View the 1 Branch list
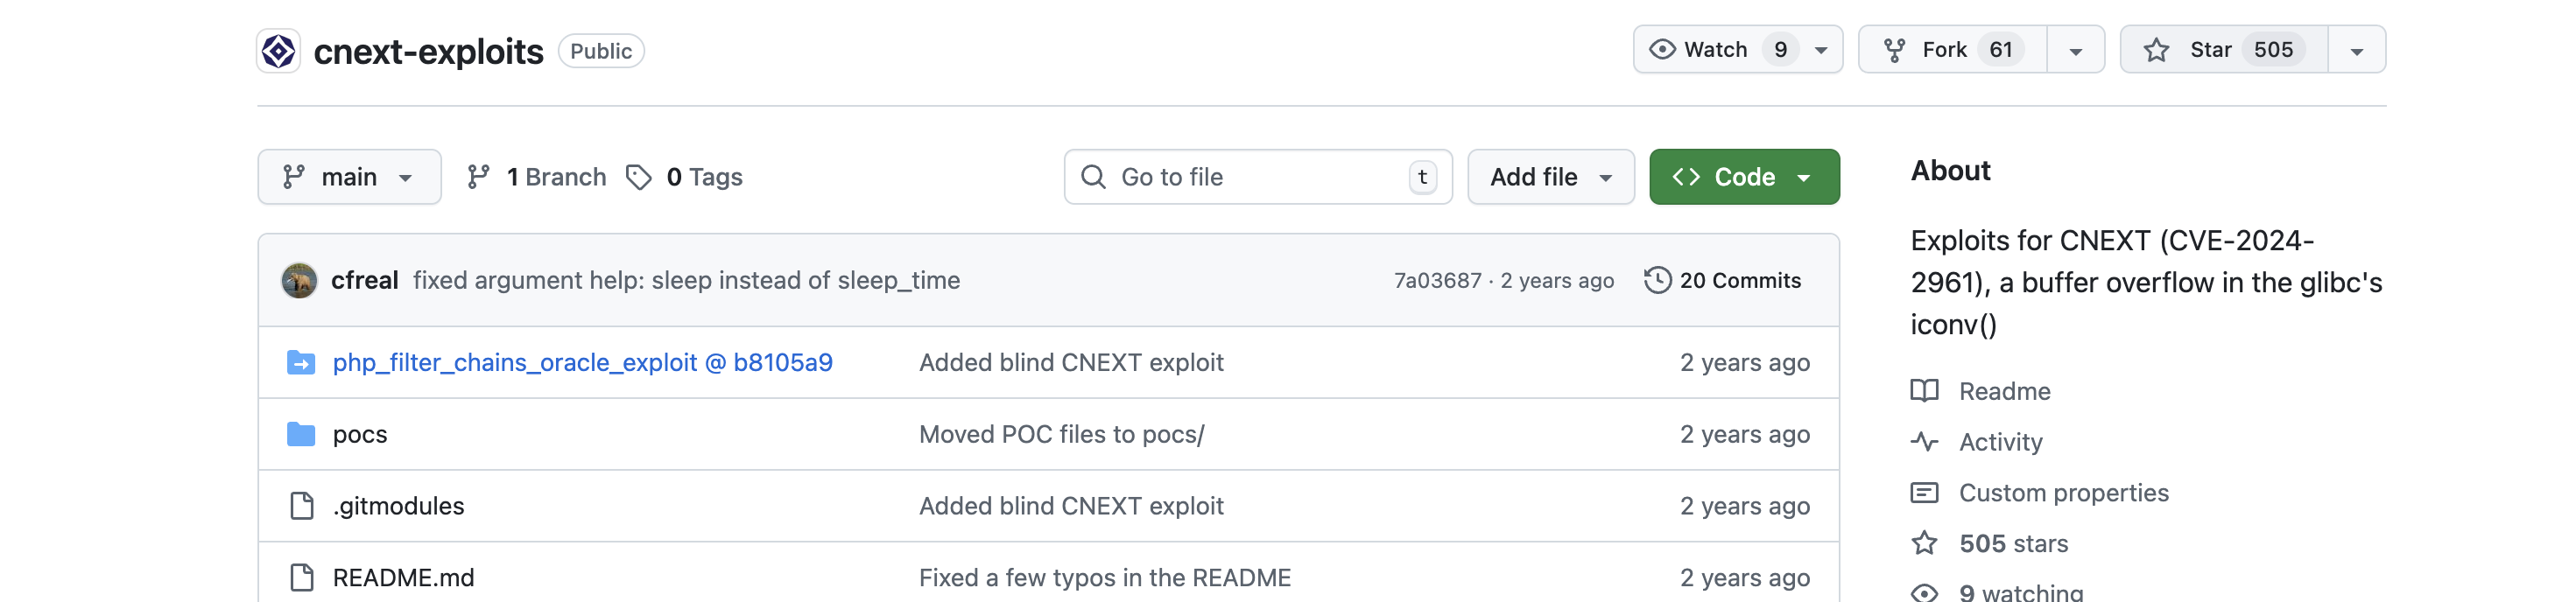2576x602 pixels. tap(537, 178)
